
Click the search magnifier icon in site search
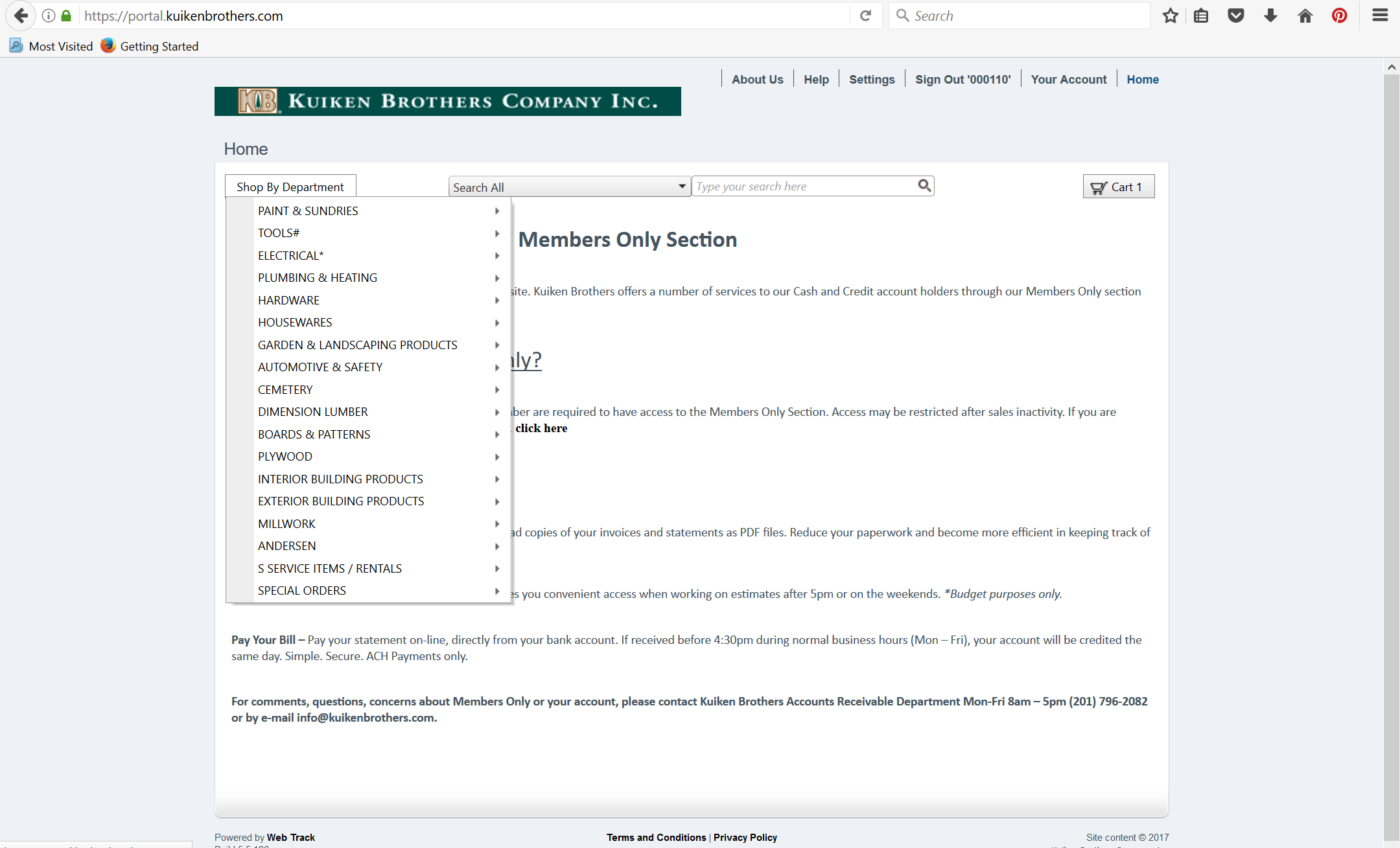[924, 185]
